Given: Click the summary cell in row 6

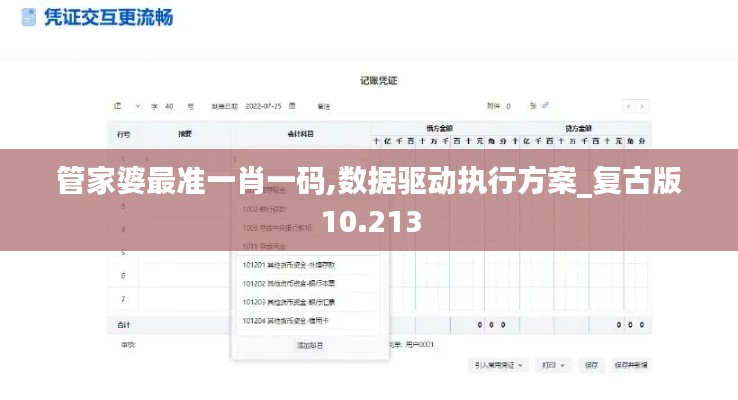Looking at the screenshot, I should tap(185, 276).
